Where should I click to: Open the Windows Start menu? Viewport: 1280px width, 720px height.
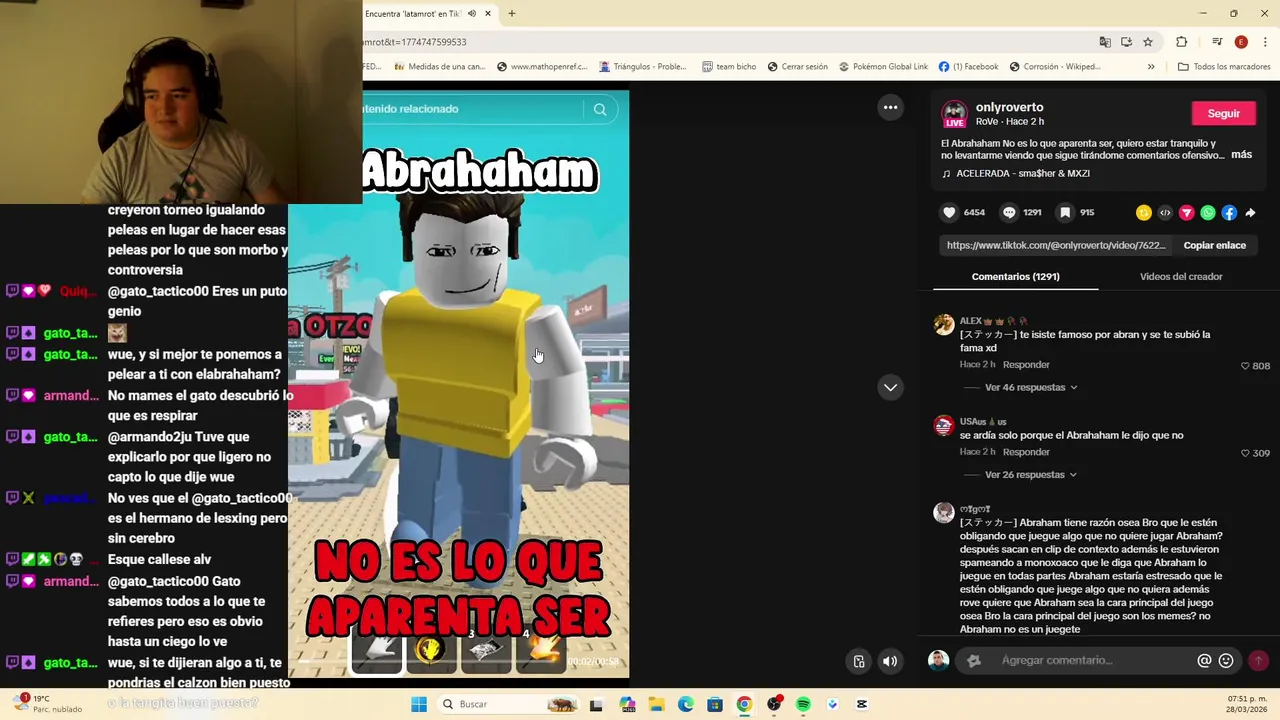pos(419,704)
